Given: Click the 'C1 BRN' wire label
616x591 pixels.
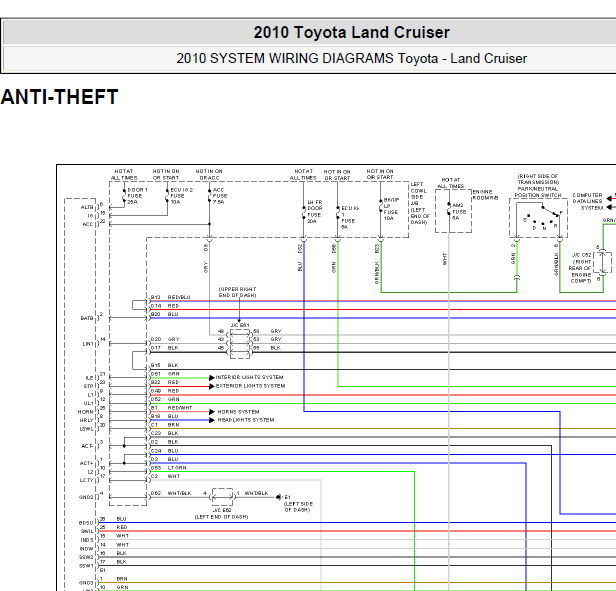Looking at the screenshot, I should click(165, 425).
